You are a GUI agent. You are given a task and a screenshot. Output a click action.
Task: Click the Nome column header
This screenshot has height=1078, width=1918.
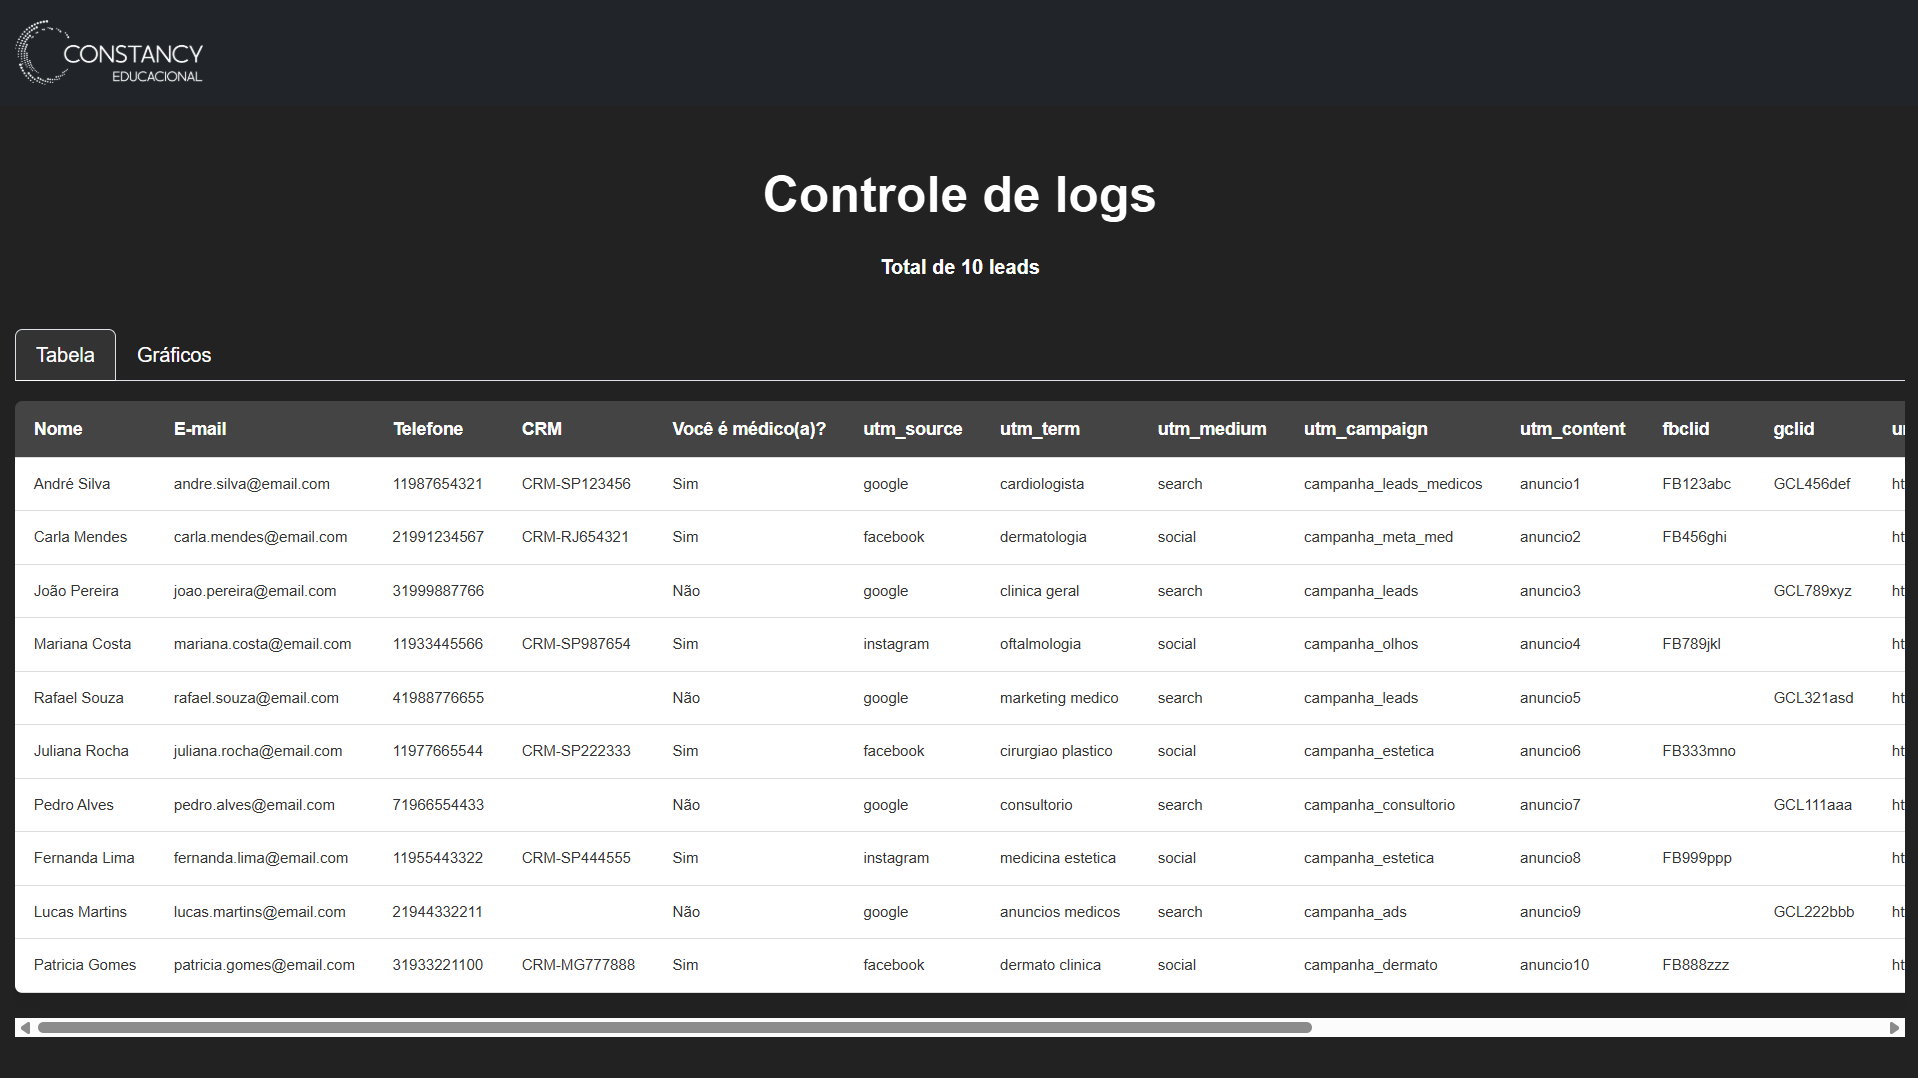tap(58, 429)
